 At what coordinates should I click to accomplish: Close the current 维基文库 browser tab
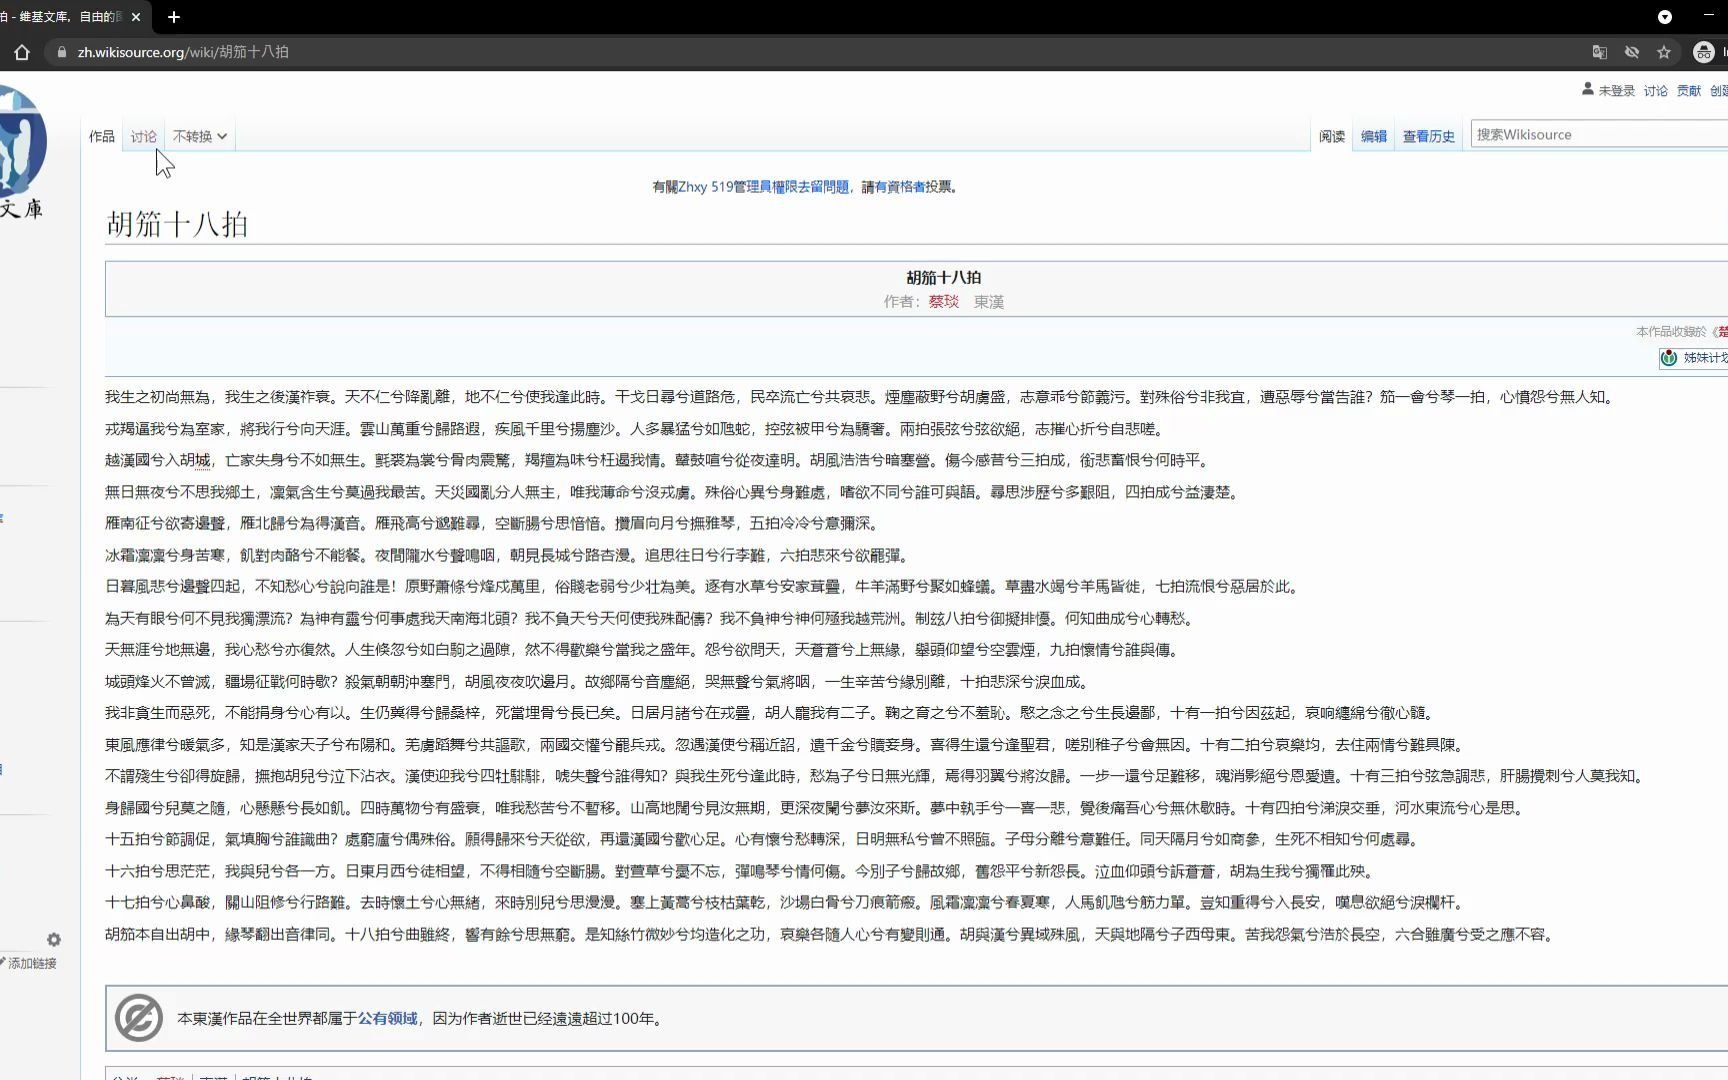click(136, 17)
